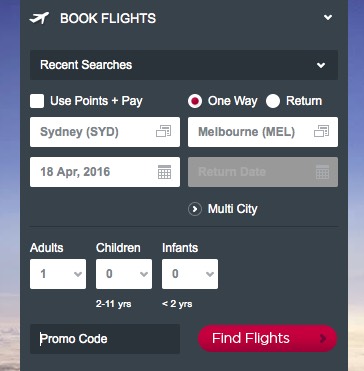
Task: Click the Promo Code input field
Action: point(105,339)
